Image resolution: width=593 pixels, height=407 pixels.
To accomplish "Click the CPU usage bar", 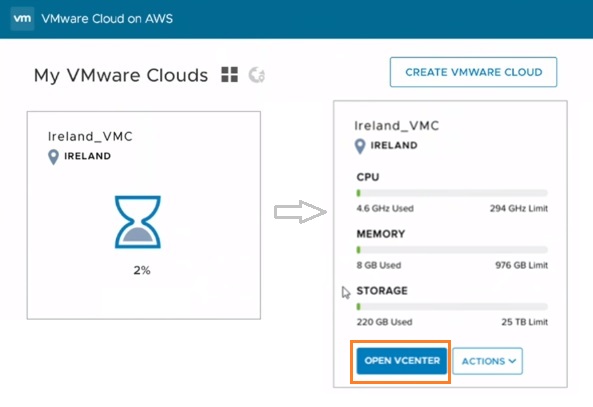I will pos(452,193).
